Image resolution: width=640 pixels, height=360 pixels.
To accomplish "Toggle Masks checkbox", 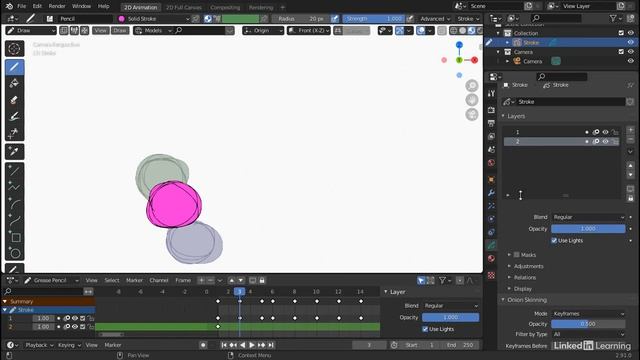I will tap(517, 255).
